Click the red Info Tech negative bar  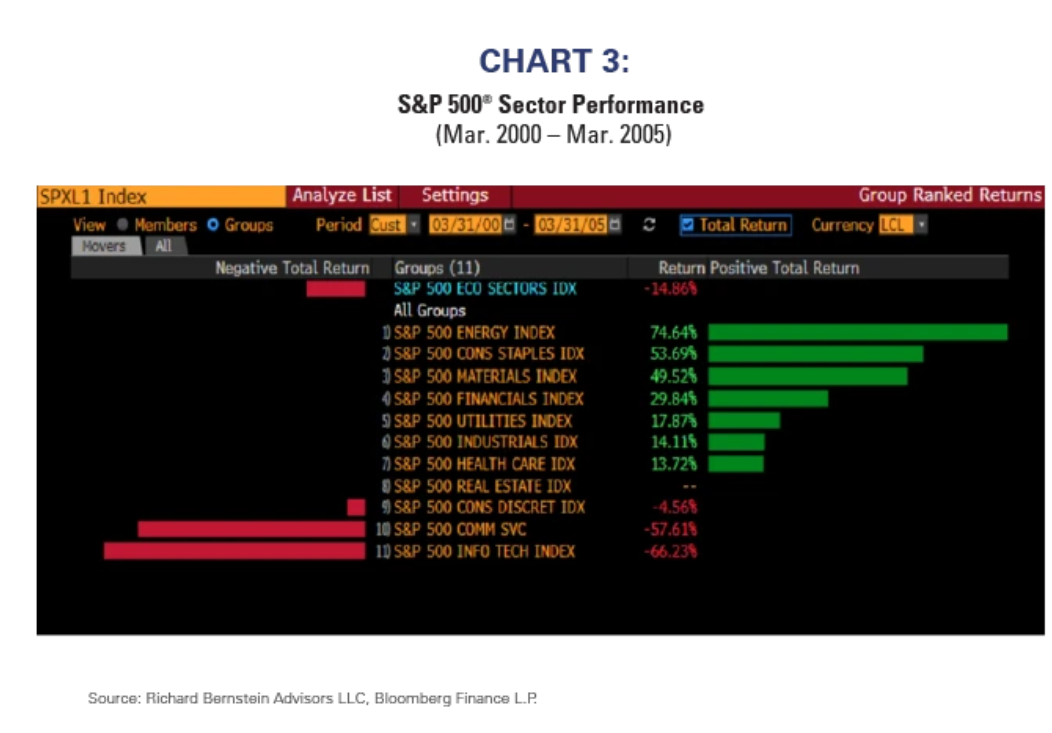pyautogui.click(x=235, y=551)
